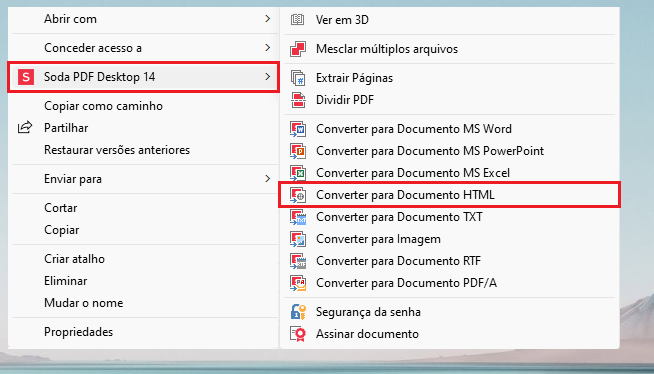Click the MS PowerPoint conversion icon
The image size is (654, 374).
click(x=298, y=151)
